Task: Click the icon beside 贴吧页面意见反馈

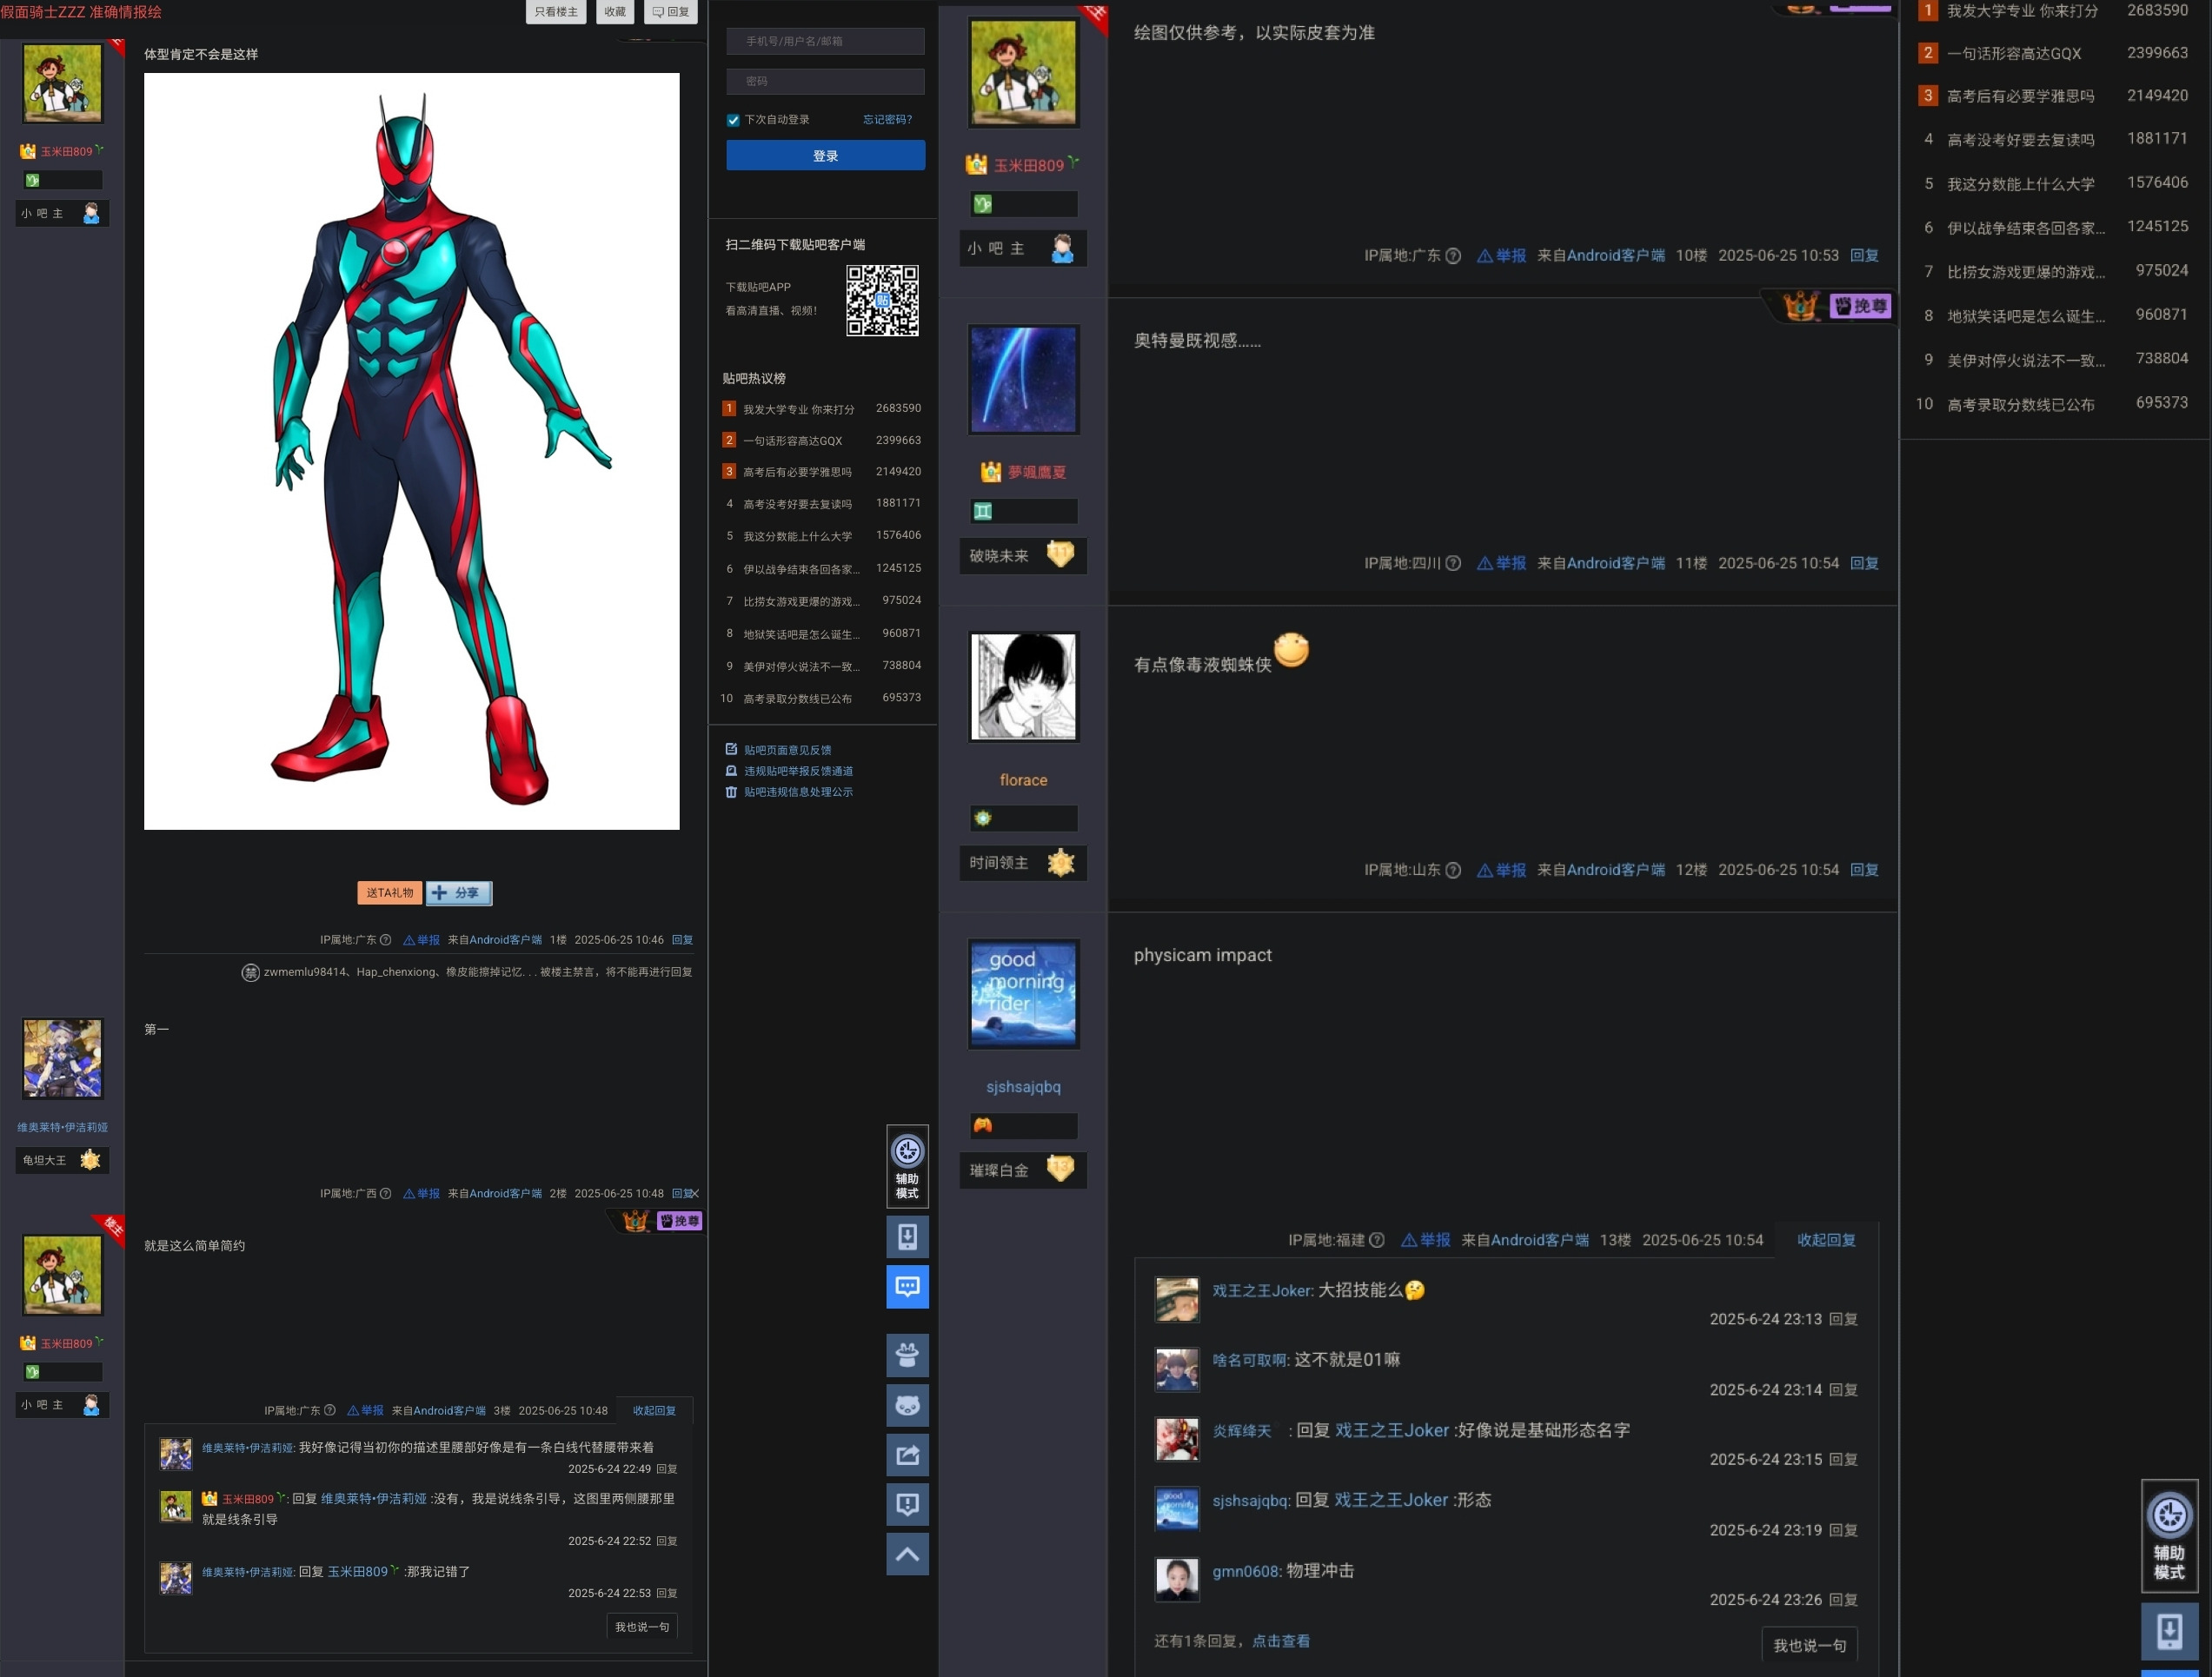Action: click(731, 750)
